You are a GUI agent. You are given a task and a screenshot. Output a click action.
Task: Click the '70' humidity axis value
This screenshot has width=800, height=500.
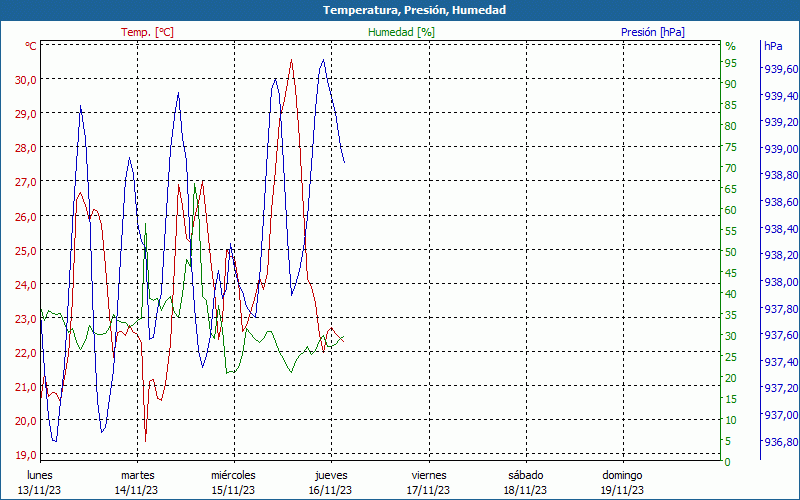tap(731, 168)
